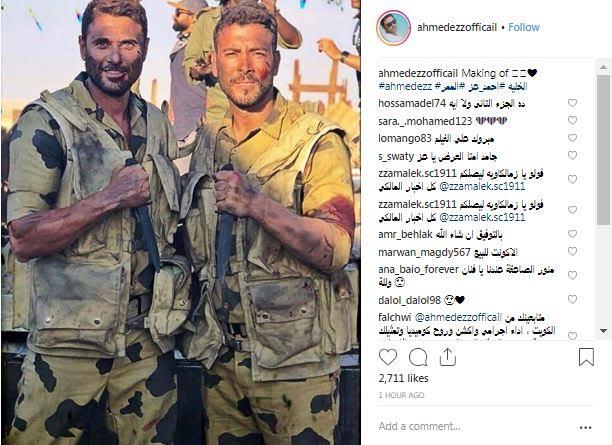
Task: Like lomango83's comment
Action: coord(572,138)
